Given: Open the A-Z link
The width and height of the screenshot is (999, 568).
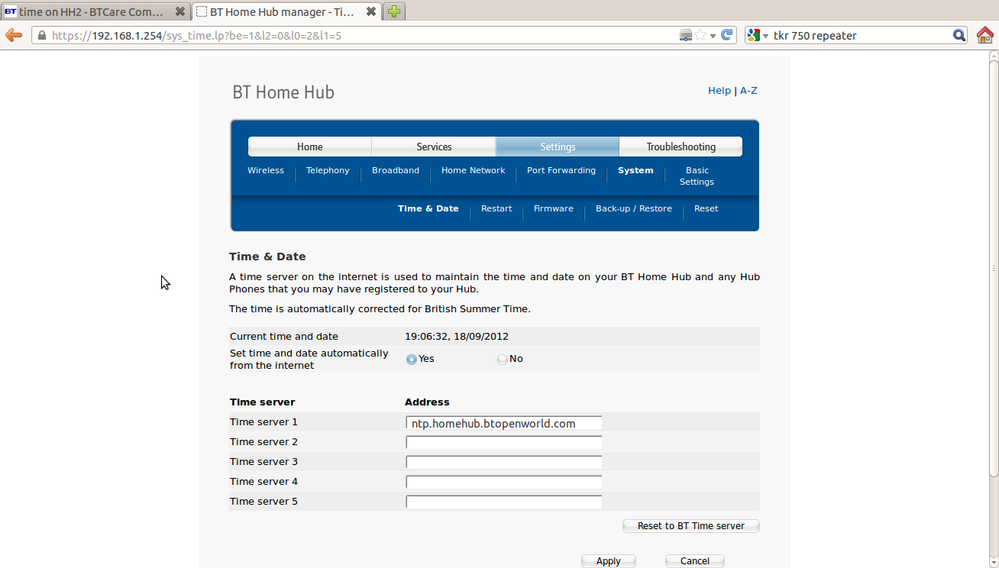Looking at the screenshot, I should (749, 90).
